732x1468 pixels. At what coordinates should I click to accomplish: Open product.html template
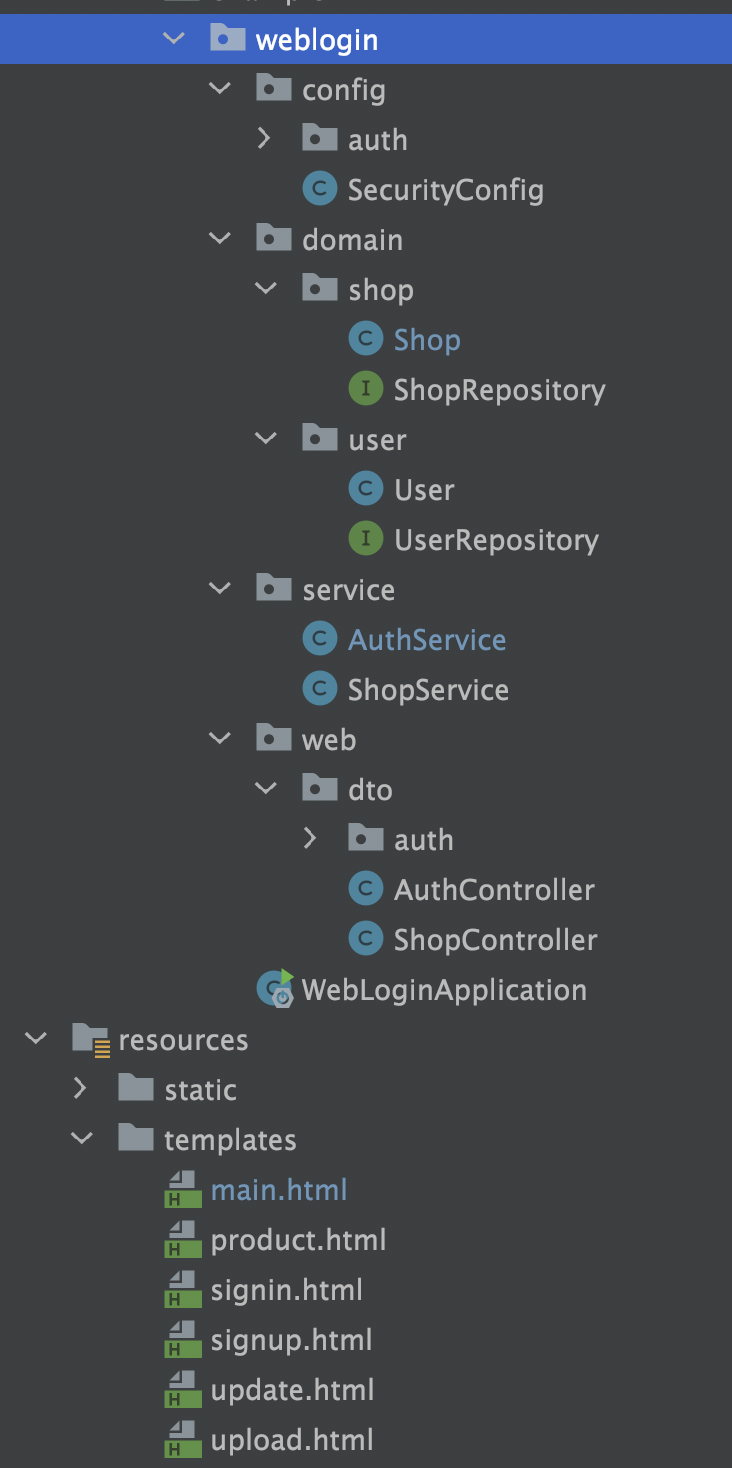pos(298,1240)
